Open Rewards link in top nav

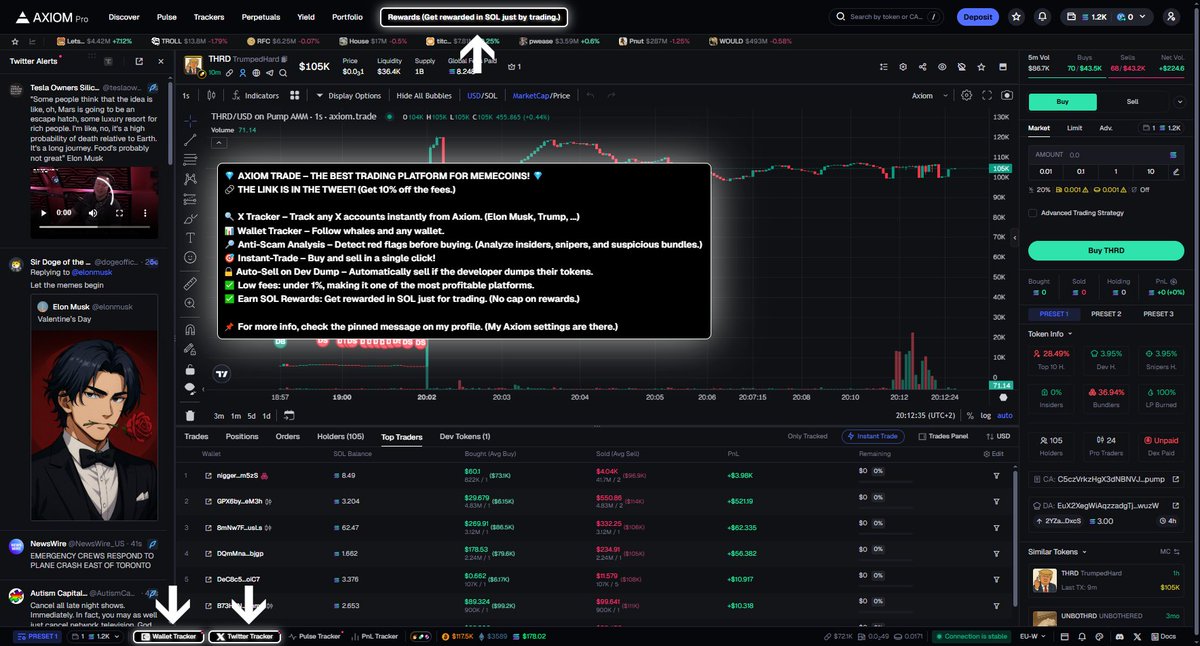[x=475, y=17]
